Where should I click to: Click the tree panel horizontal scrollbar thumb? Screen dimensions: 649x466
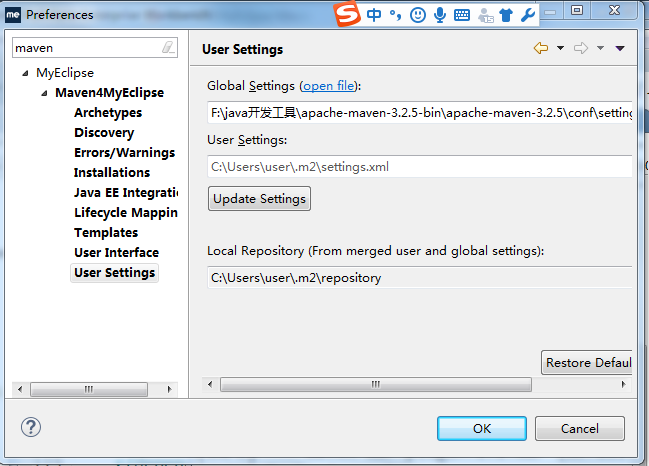coord(89,389)
